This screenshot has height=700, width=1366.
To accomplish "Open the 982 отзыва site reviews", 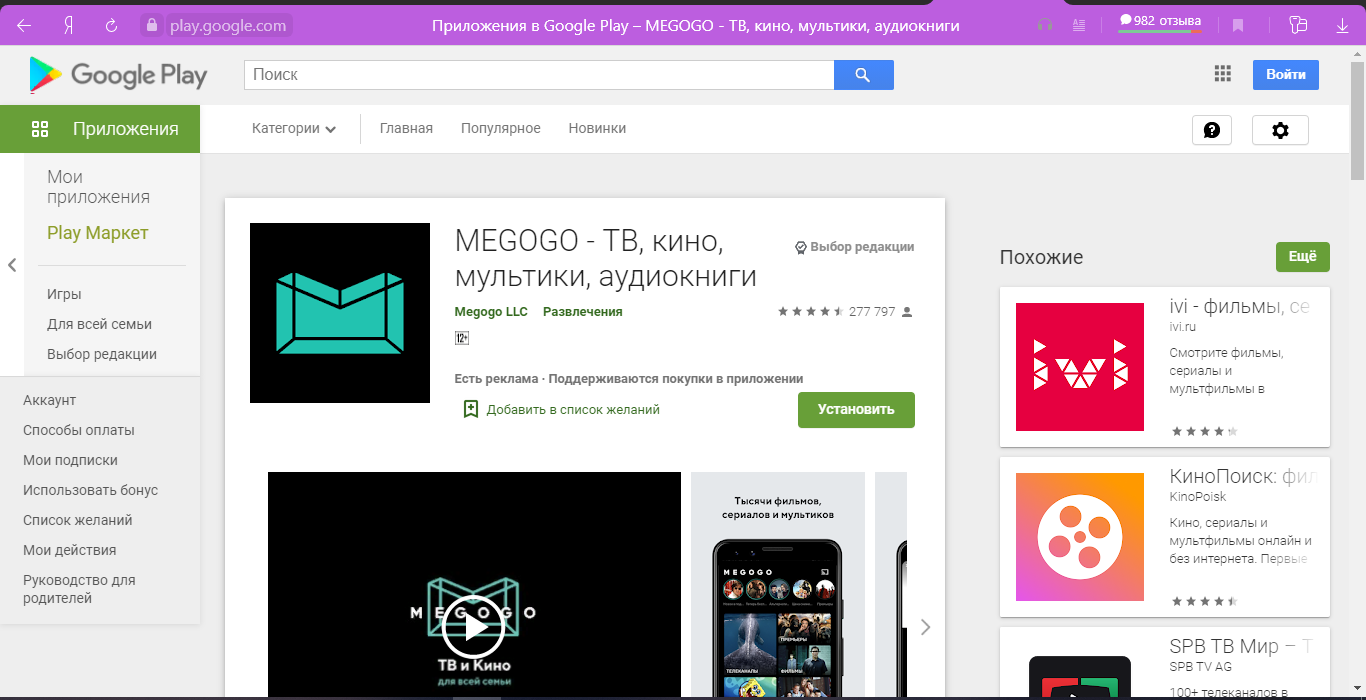I will tap(1160, 22).
